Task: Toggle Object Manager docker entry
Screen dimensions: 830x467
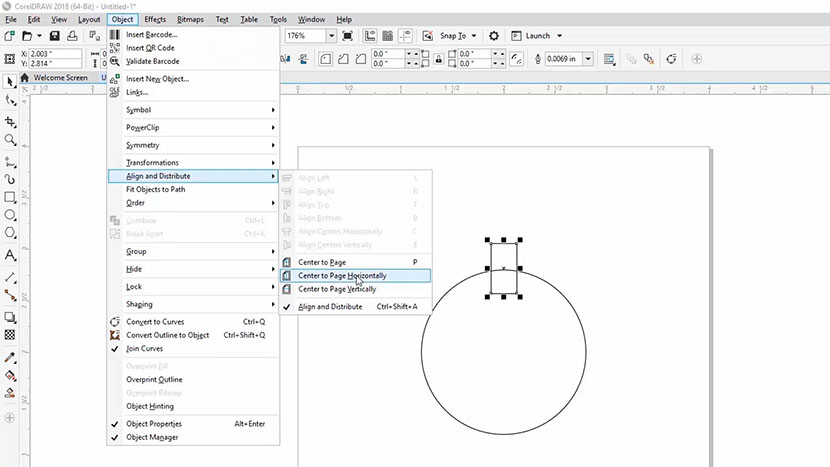Action: 154,437
